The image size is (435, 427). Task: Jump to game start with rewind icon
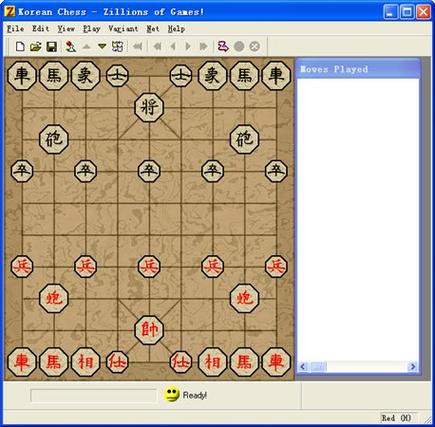pos(137,47)
